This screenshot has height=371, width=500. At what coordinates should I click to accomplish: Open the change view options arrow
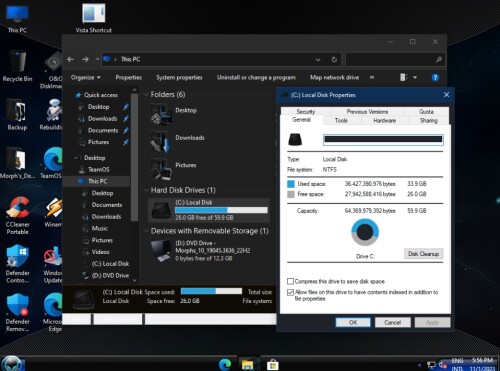(x=415, y=77)
